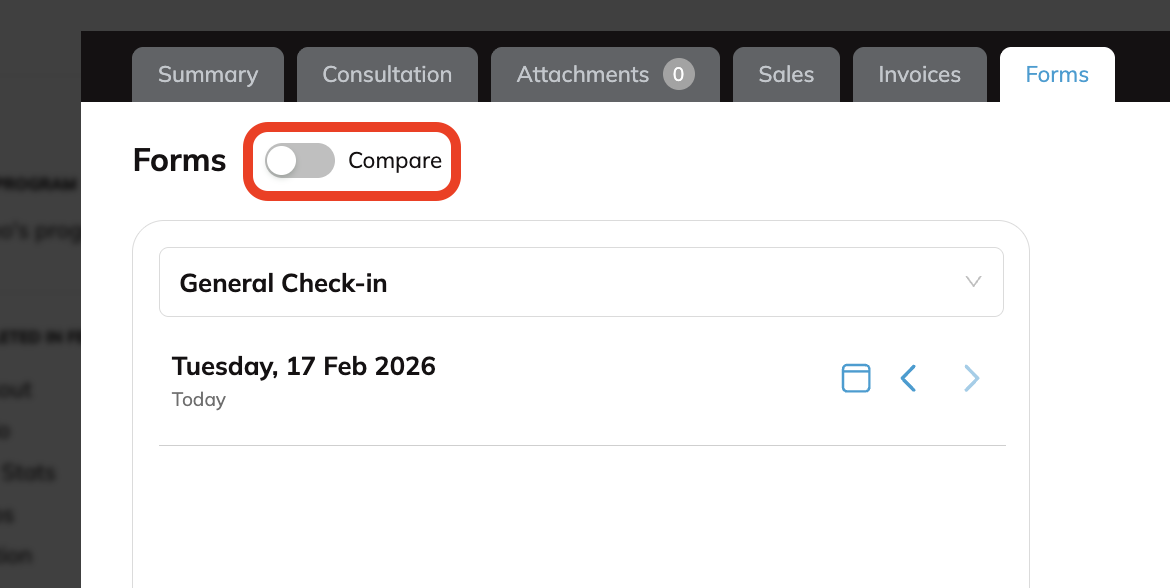Click the grayed-out next-day chevron icon
The image size is (1170, 588).
tap(971, 378)
